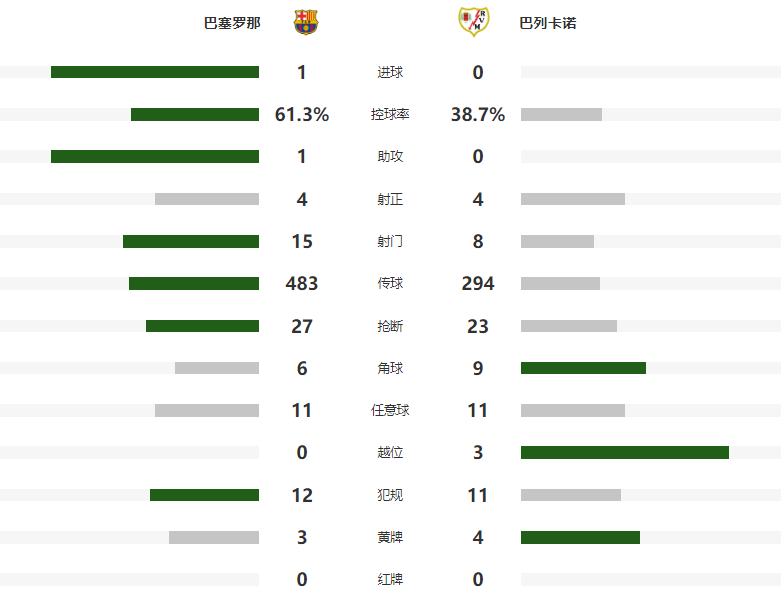Image resolution: width=782 pixels, height=616 pixels.
Task: Click Barcelona's green 61.3% possession bar
Action: click(195, 115)
